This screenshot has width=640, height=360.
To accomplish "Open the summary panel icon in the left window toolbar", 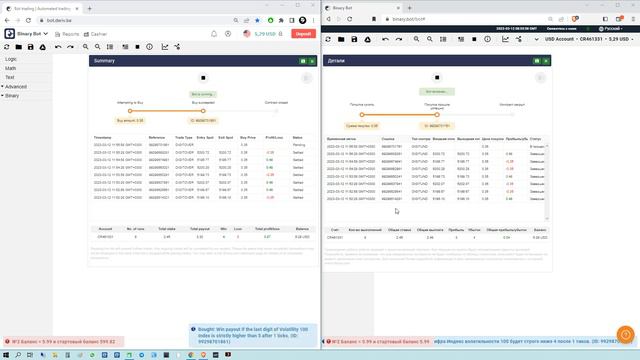I will (x=125, y=47).
